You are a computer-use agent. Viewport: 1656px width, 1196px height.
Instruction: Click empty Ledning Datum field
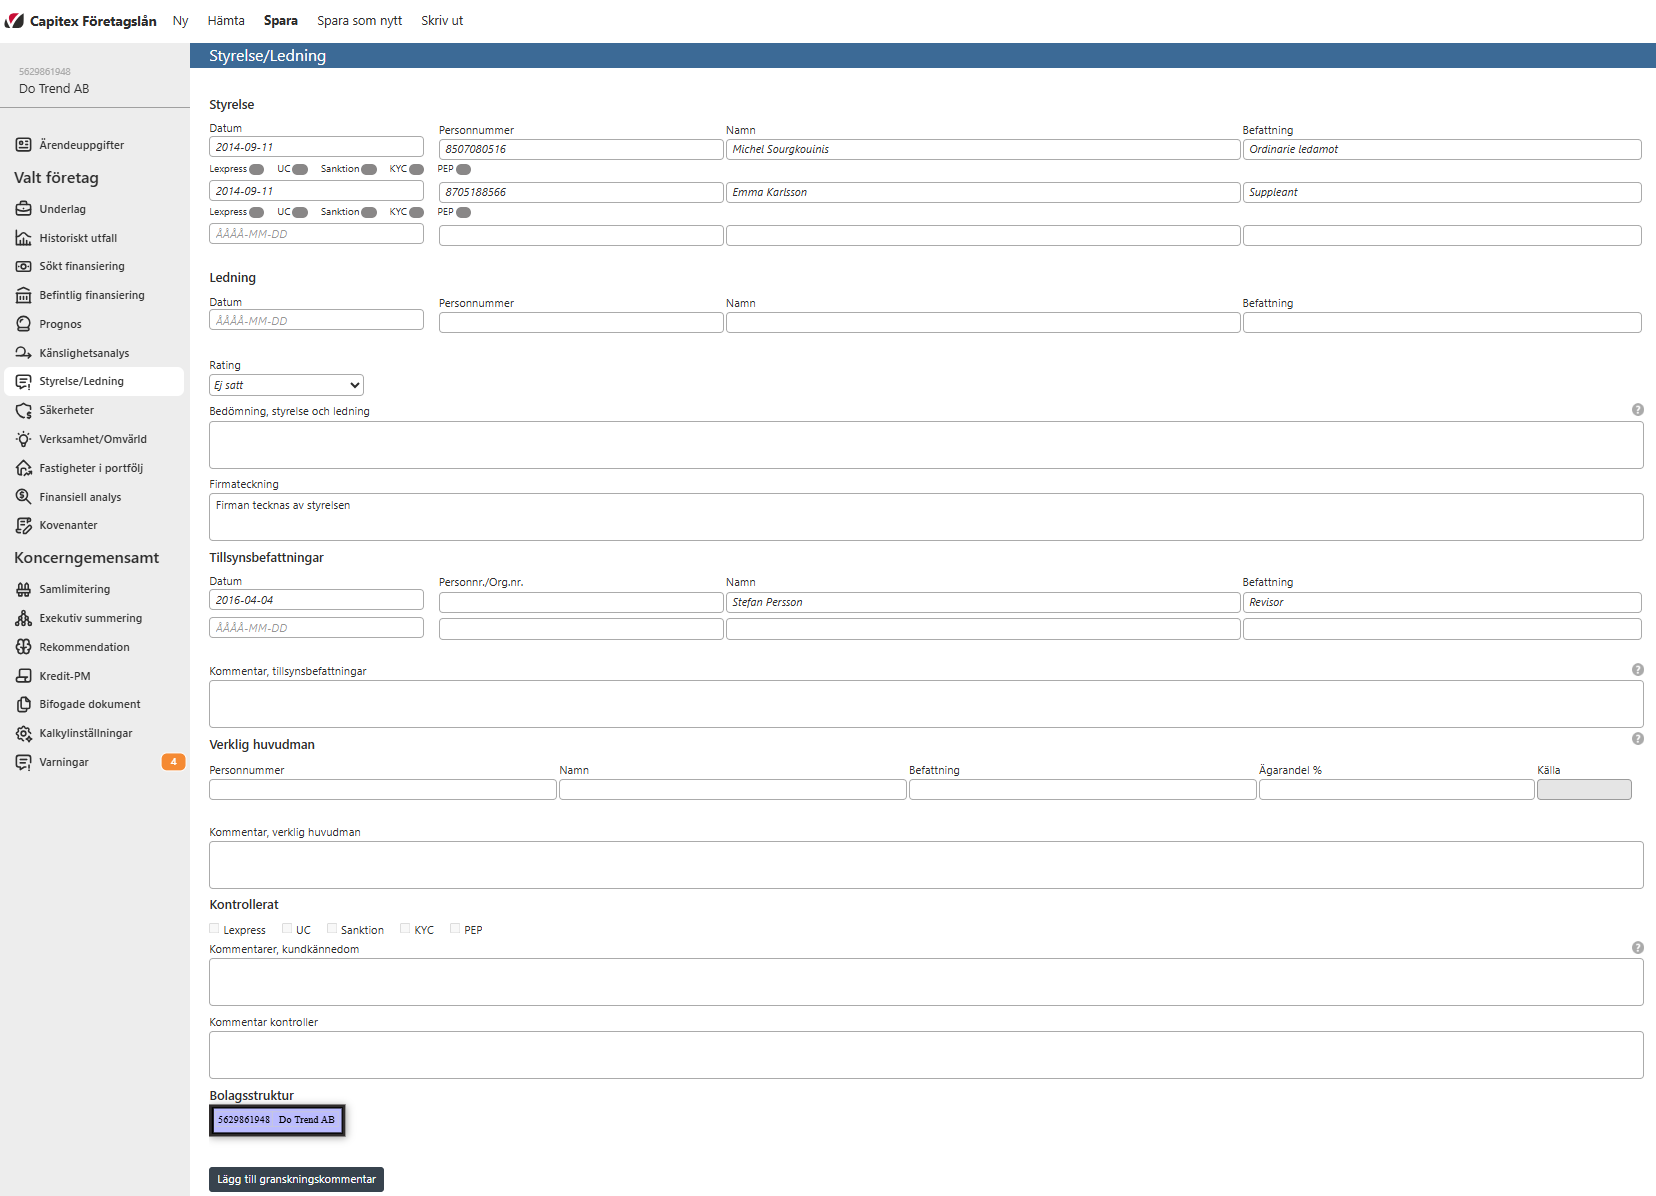(x=316, y=320)
